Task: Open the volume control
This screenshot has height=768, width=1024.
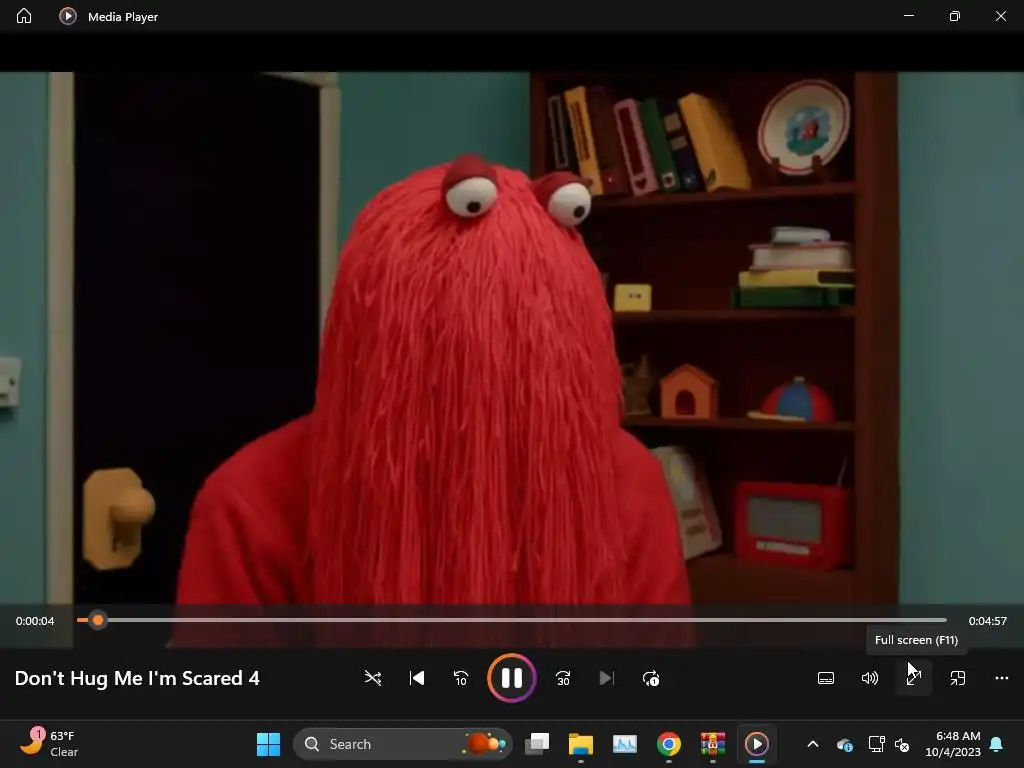Action: coord(870,679)
